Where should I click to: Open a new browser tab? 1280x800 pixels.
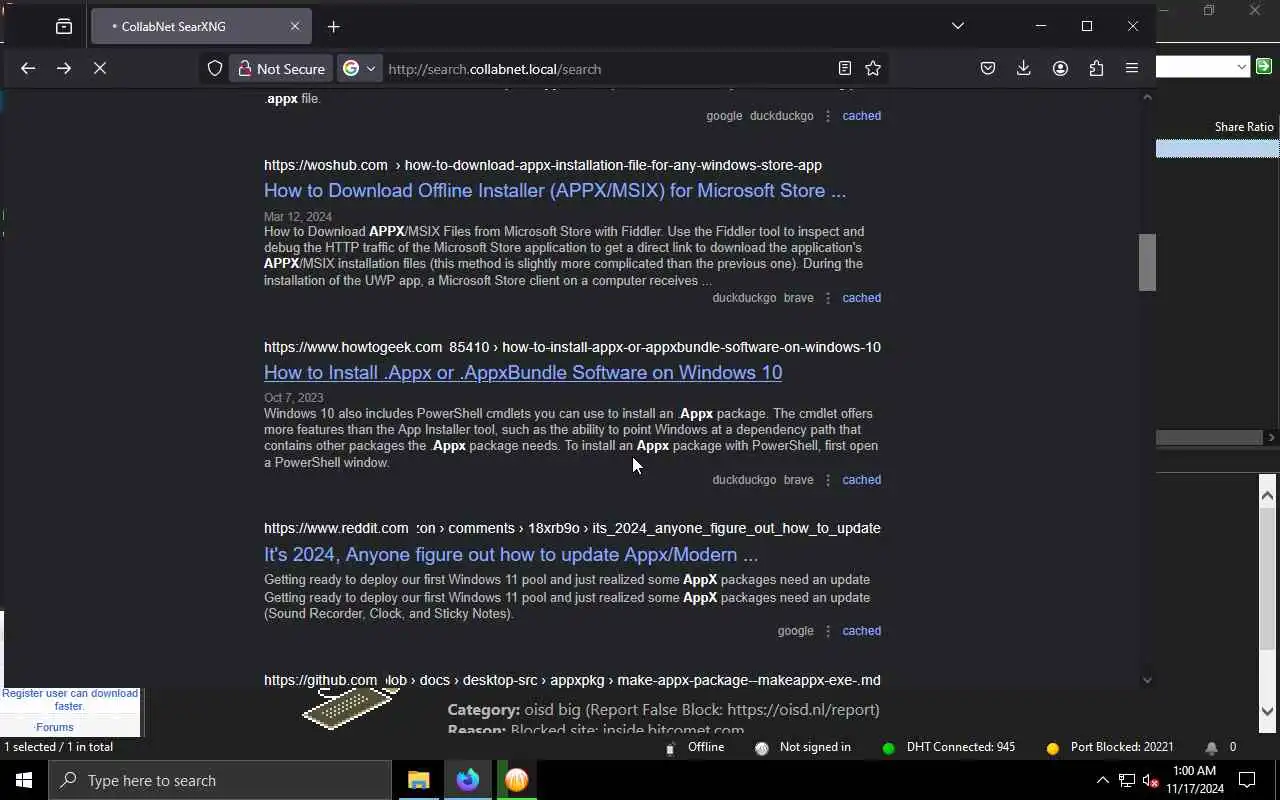(x=334, y=27)
